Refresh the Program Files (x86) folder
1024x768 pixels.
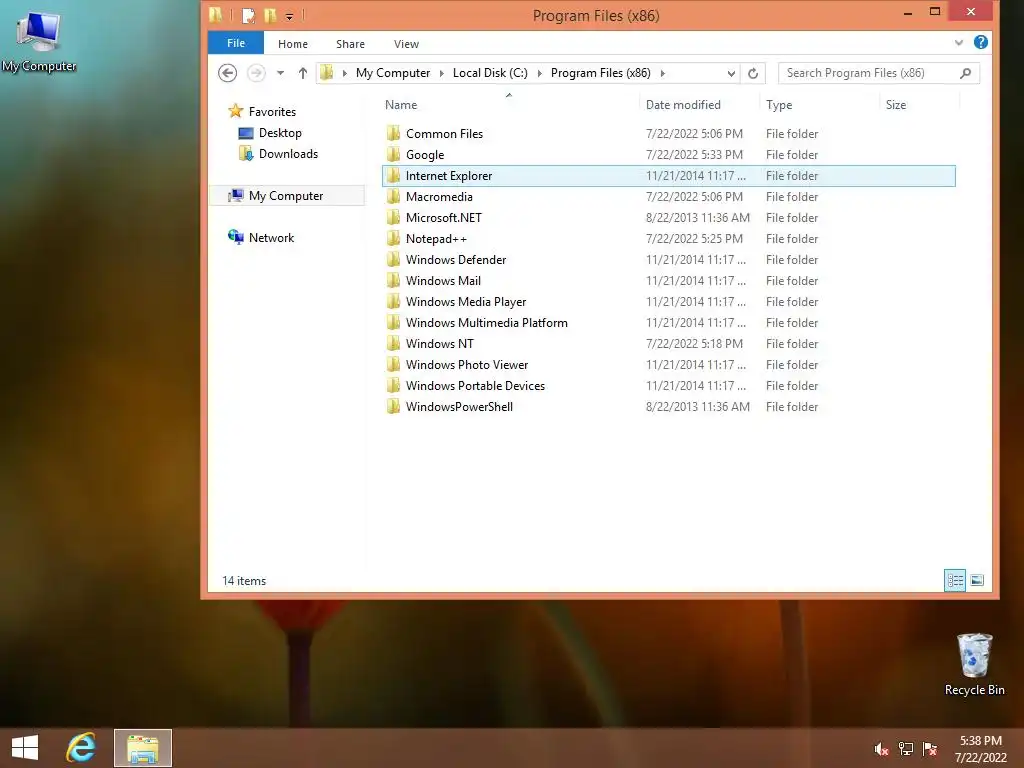pos(753,73)
